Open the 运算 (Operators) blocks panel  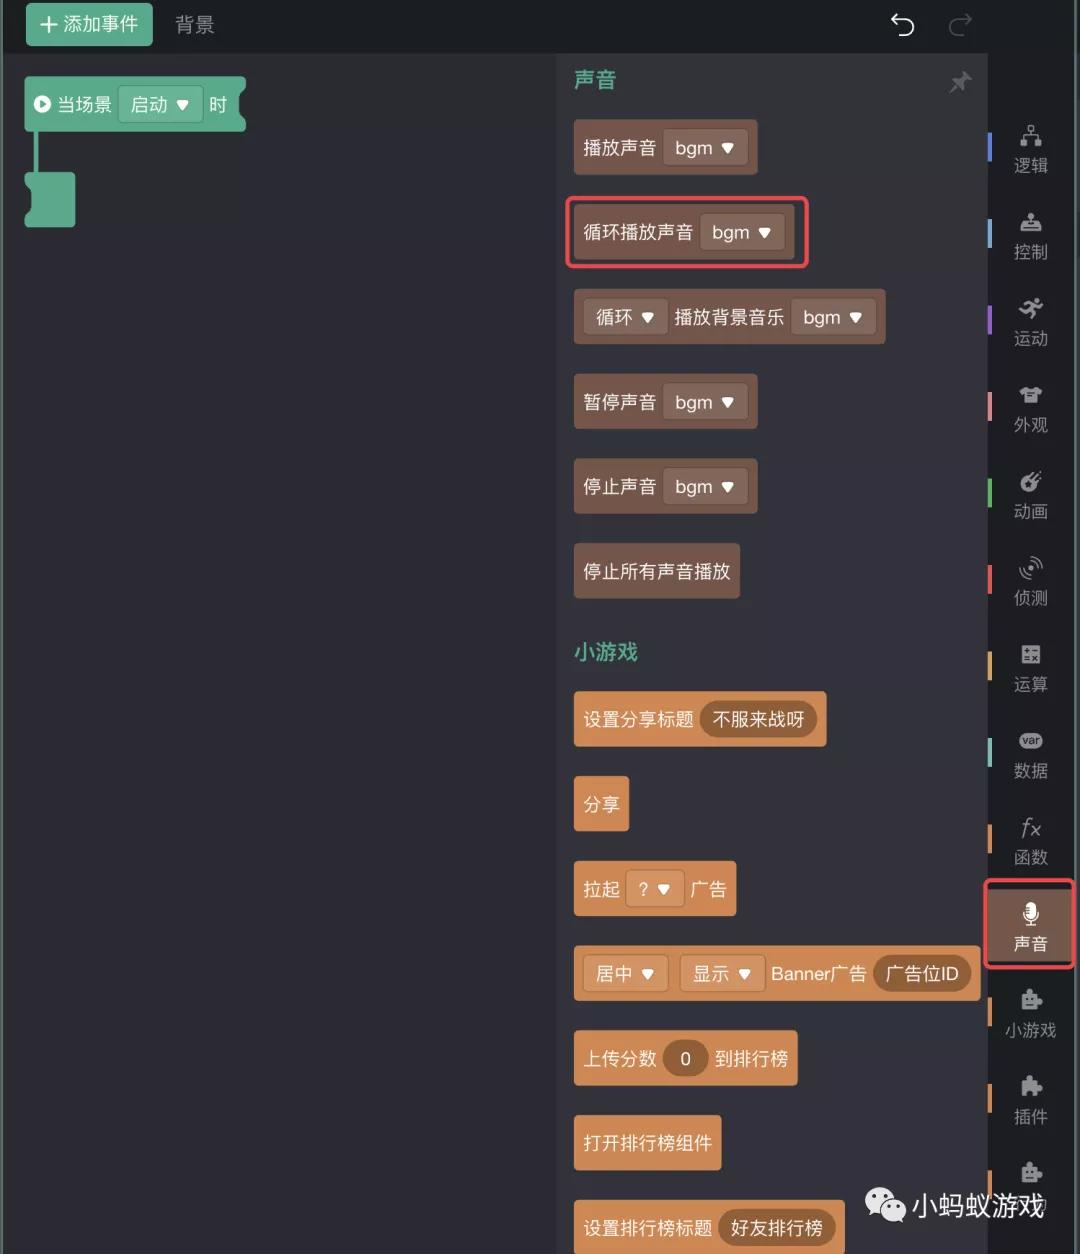coord(1030,668)
